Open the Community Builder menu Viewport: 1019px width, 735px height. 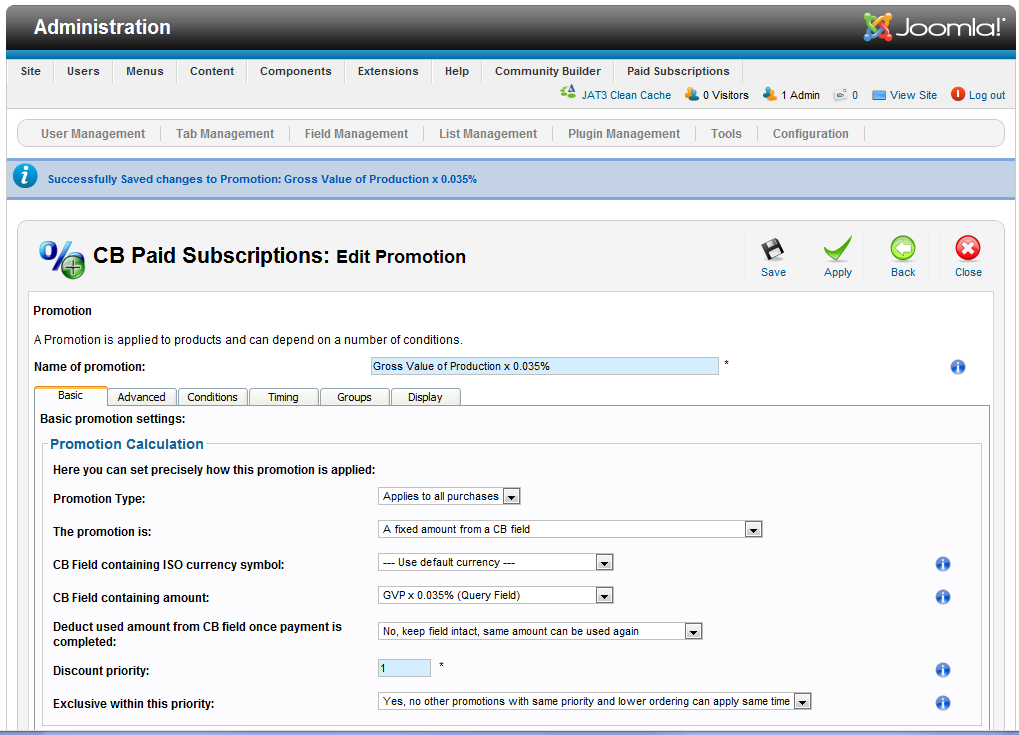coord(548,71)
